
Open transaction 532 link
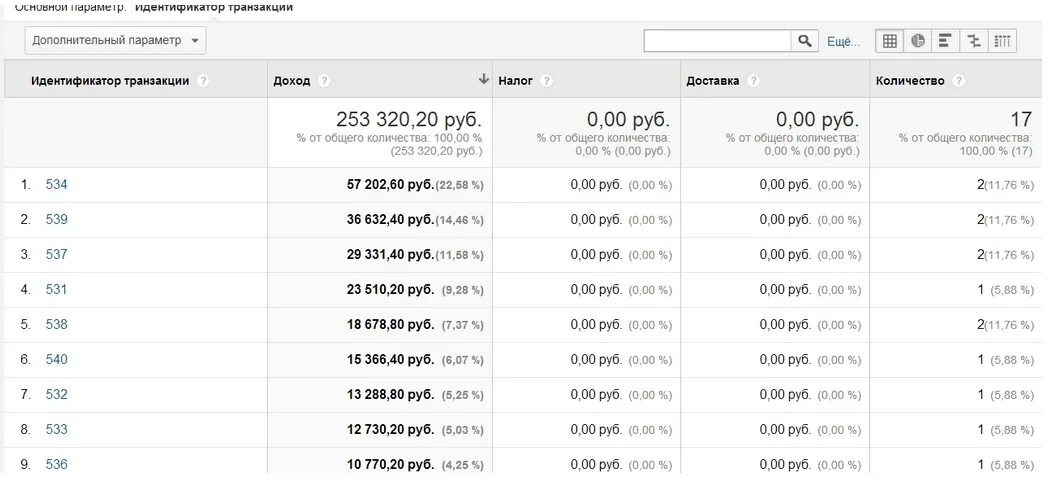(x=57, y=395)
